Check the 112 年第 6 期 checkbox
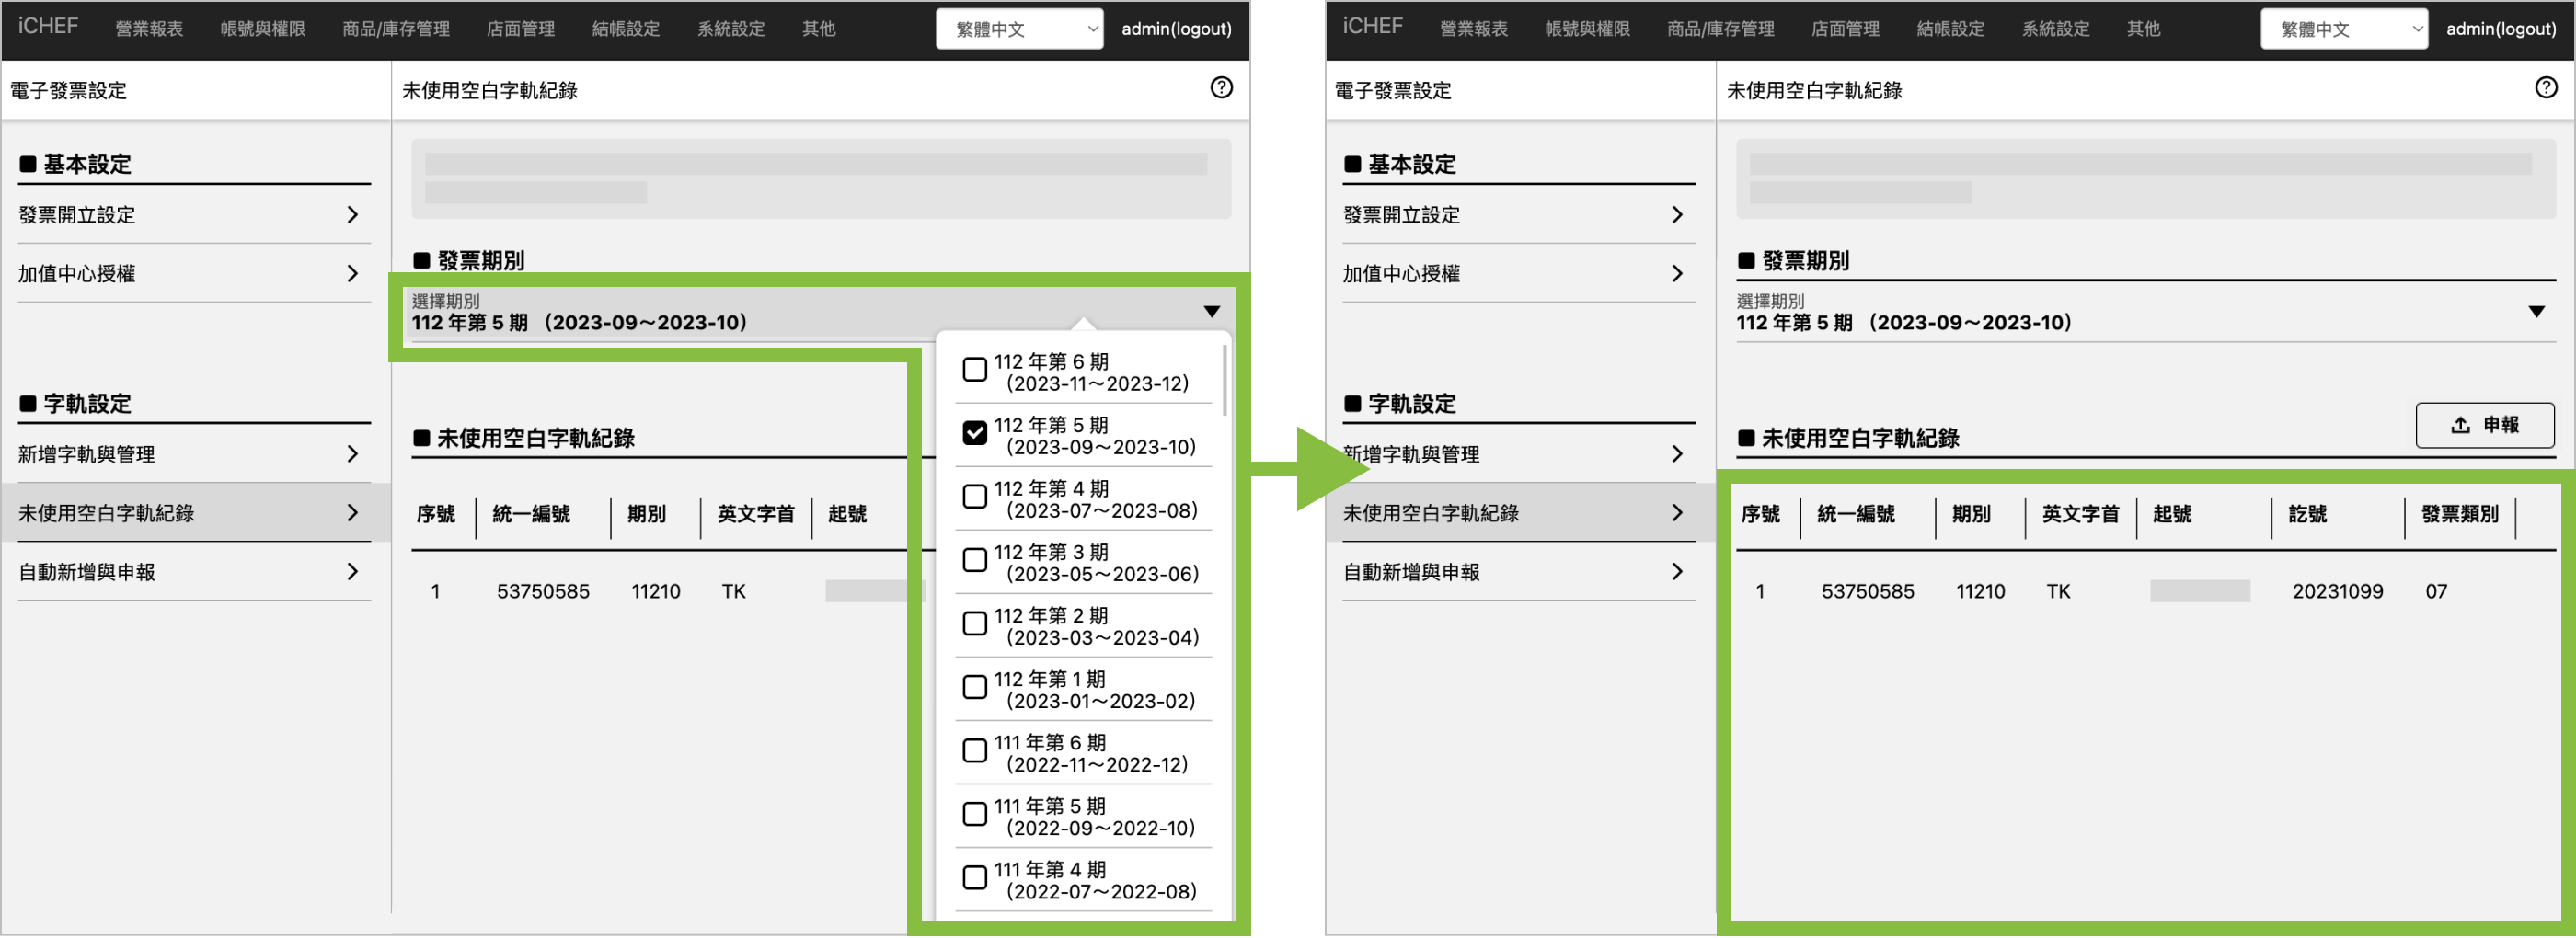This screenshot has width=2576, height=938. click(x=974, y=370)
